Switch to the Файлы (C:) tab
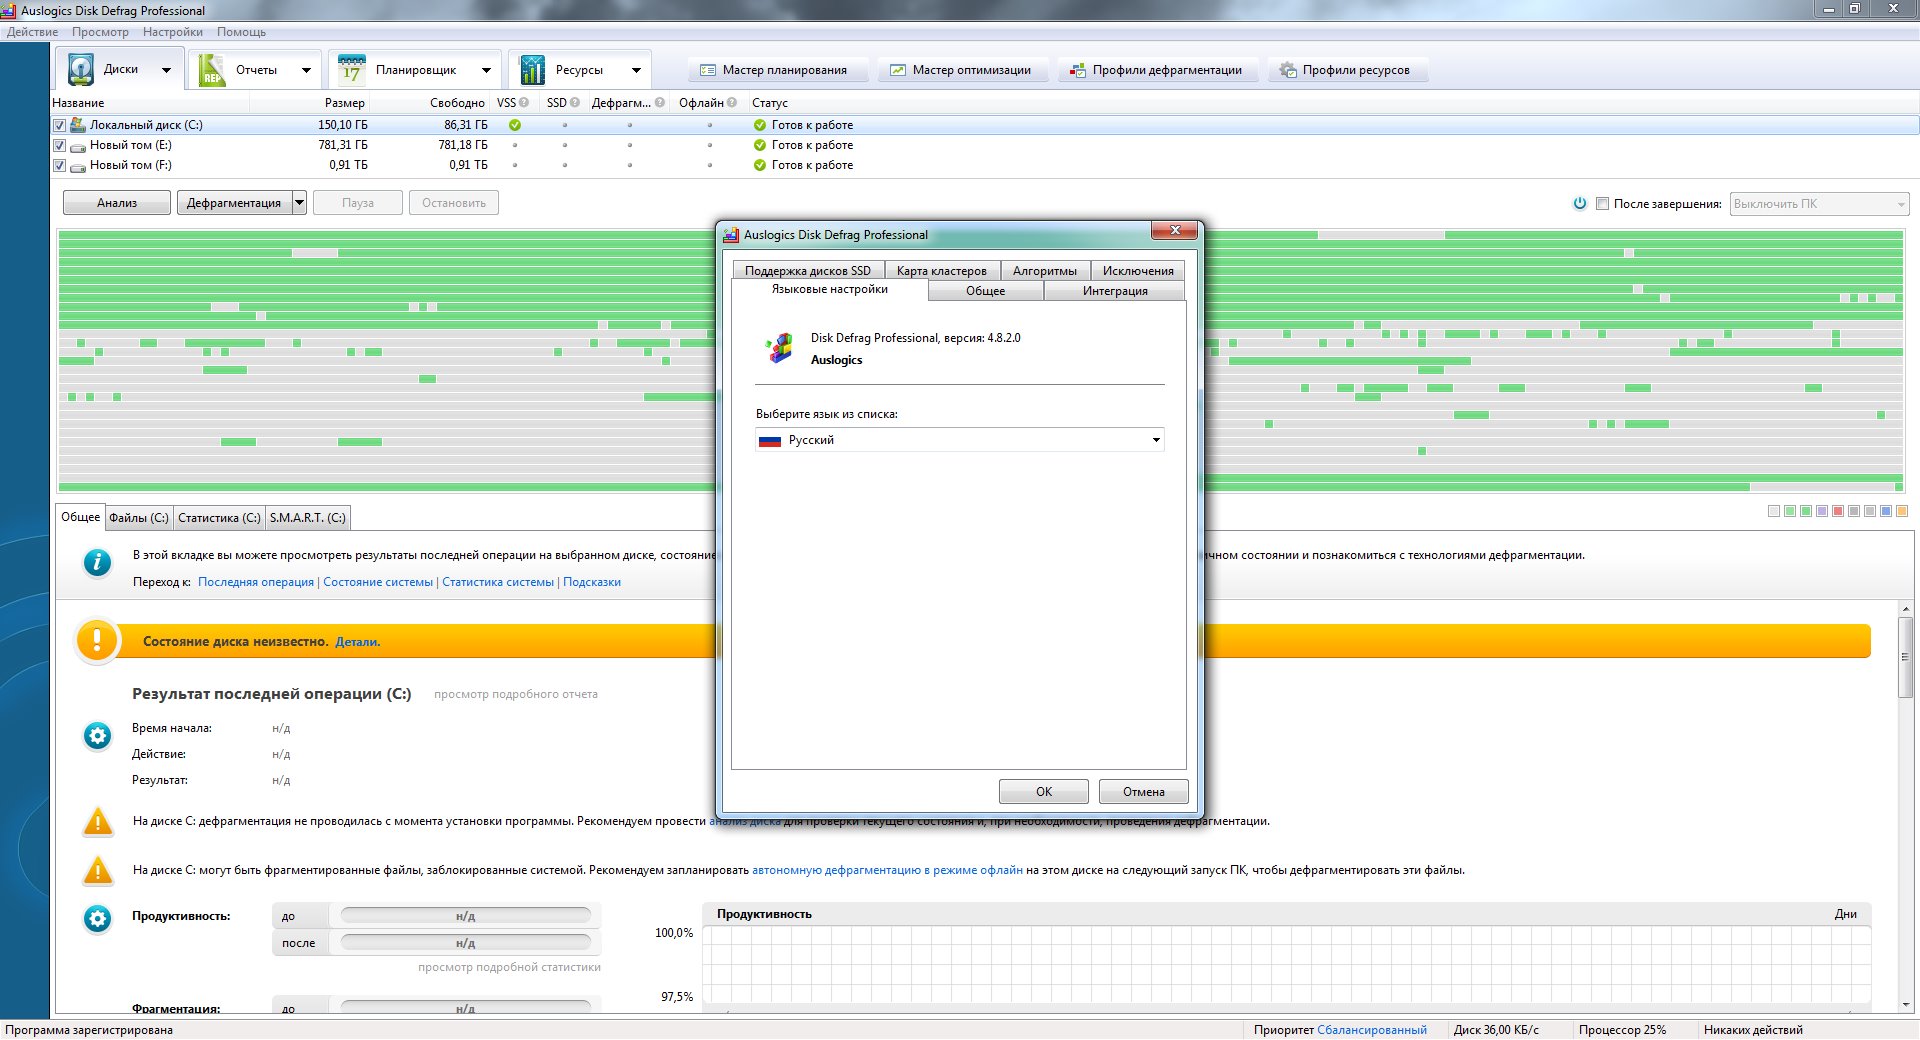Viewport: 1920px width, 1040px height. (x=139, y=518)
